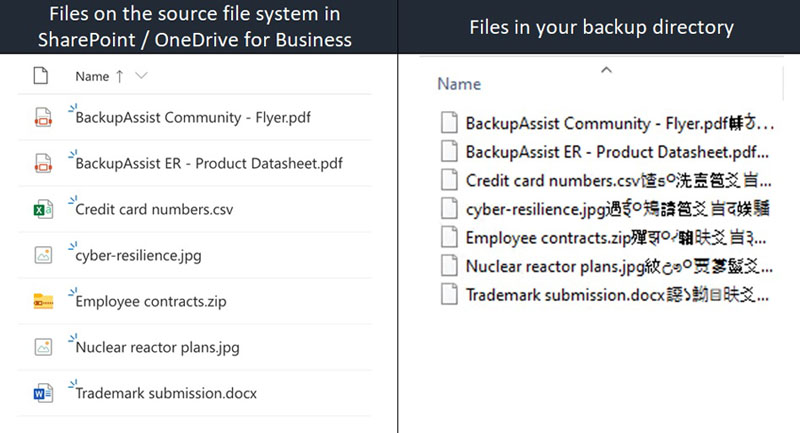The height and width of the screenshot is (433, 800).
Task: Open the Name column dropdown chevron in SharePoint
Action: coord(141,76)
